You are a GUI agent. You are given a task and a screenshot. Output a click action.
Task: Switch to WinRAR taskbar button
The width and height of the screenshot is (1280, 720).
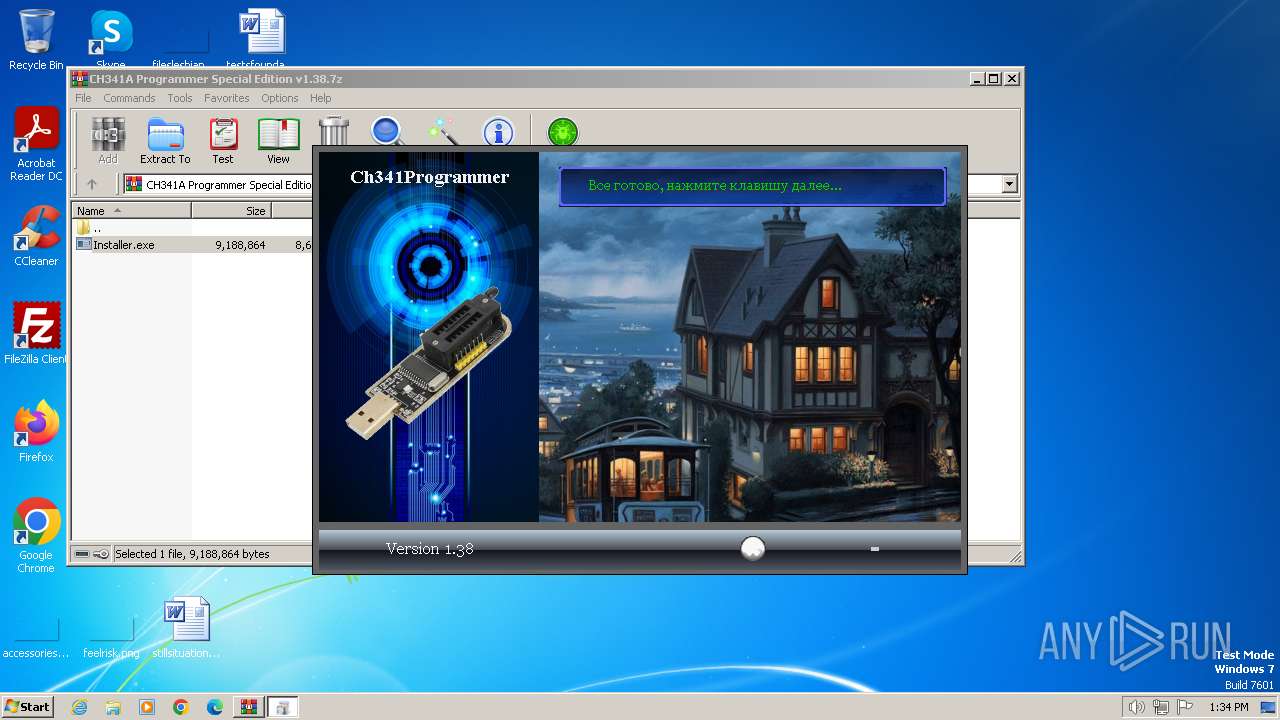[249, 707]
